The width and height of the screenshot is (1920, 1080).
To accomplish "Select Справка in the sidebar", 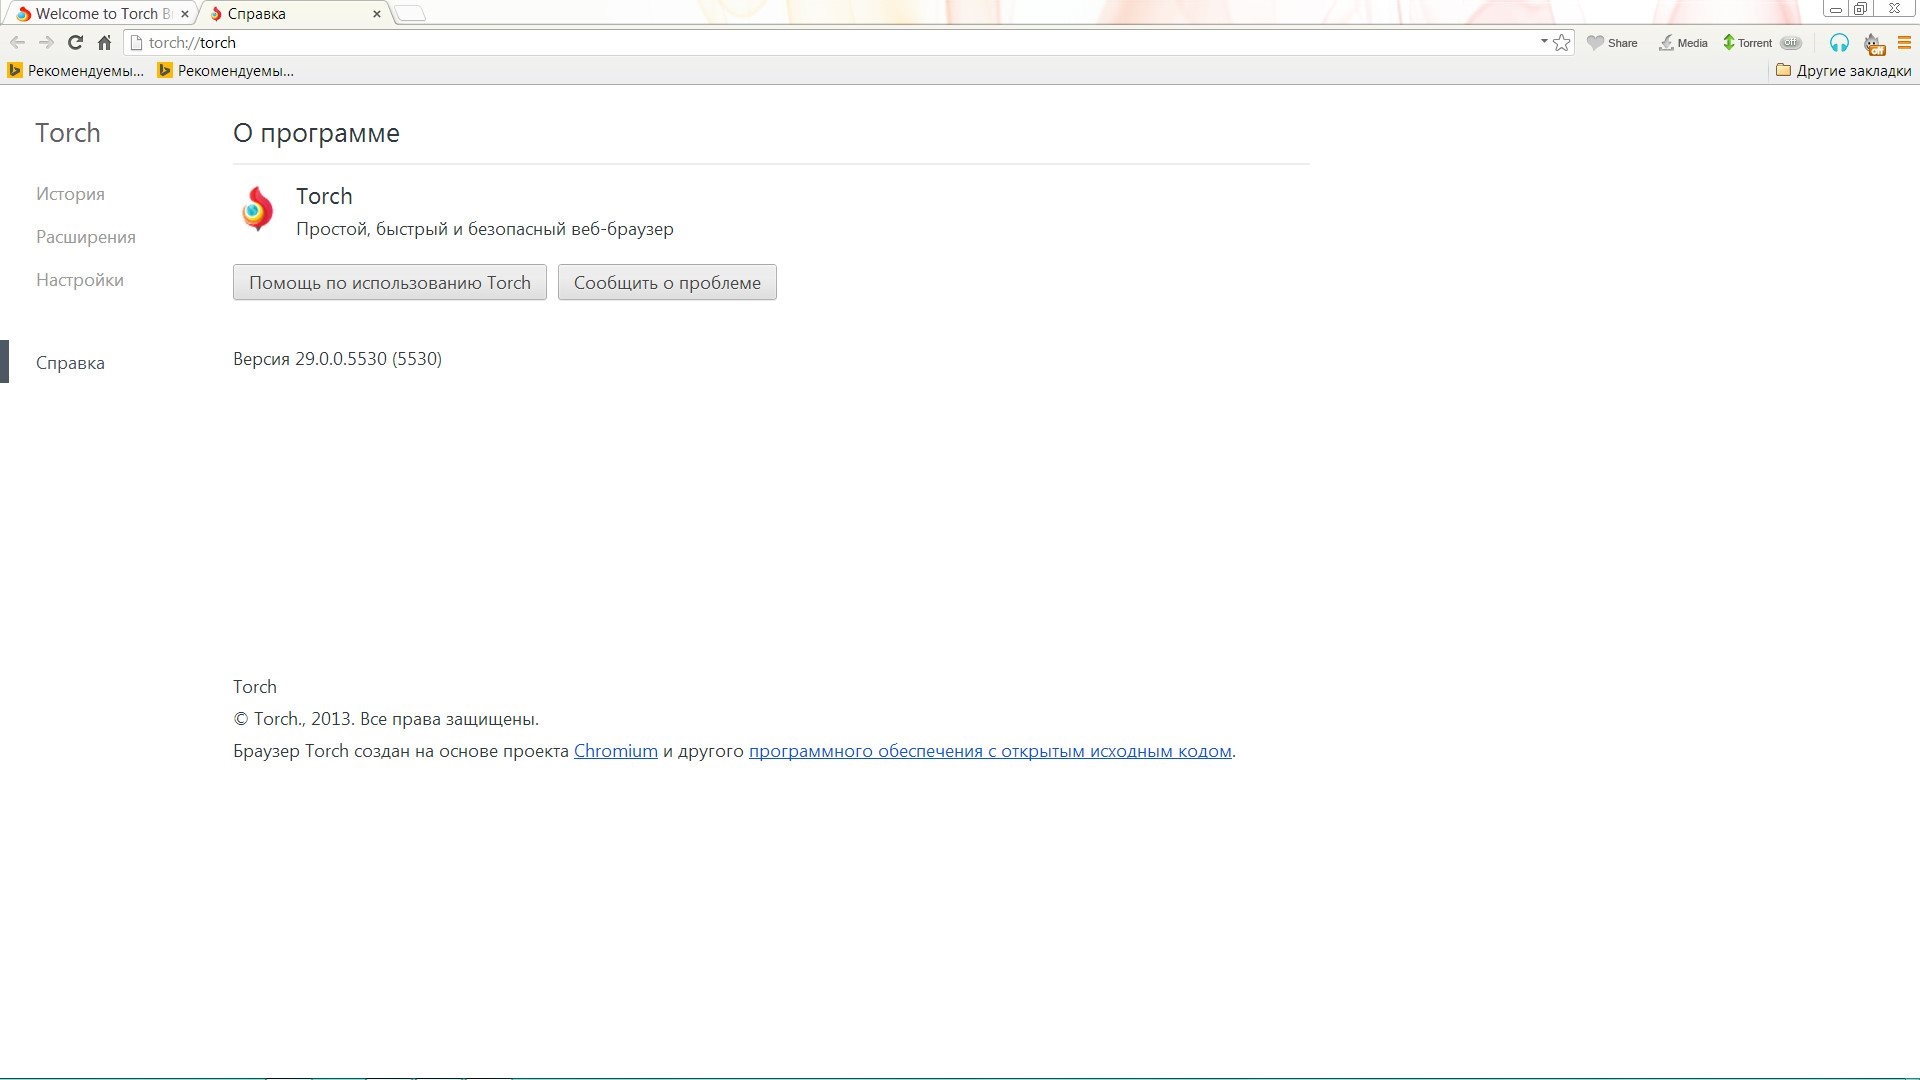I will pyautogui.click(x=70, y=363).
